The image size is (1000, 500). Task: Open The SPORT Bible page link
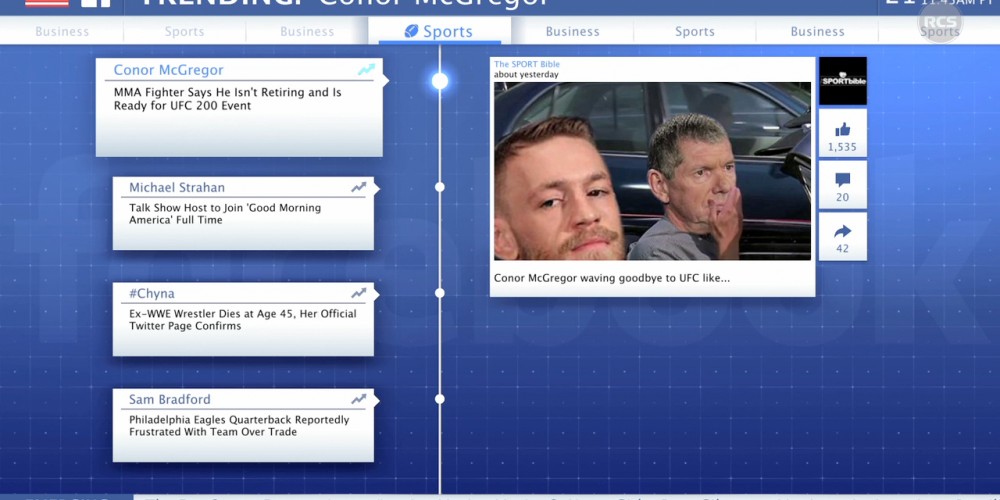[x=527, y=64]
